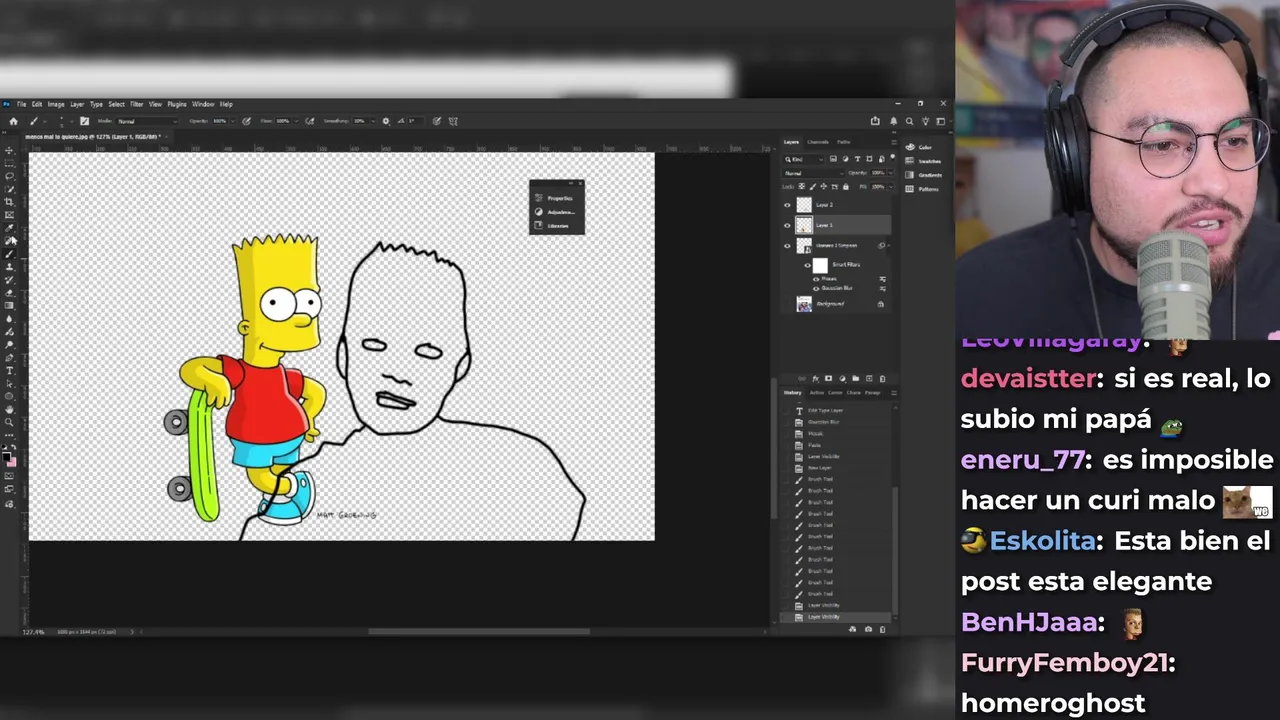Open the brush Mode Normal dropdown
This screenshot has height=720, width=1280.
coord(147,121)
